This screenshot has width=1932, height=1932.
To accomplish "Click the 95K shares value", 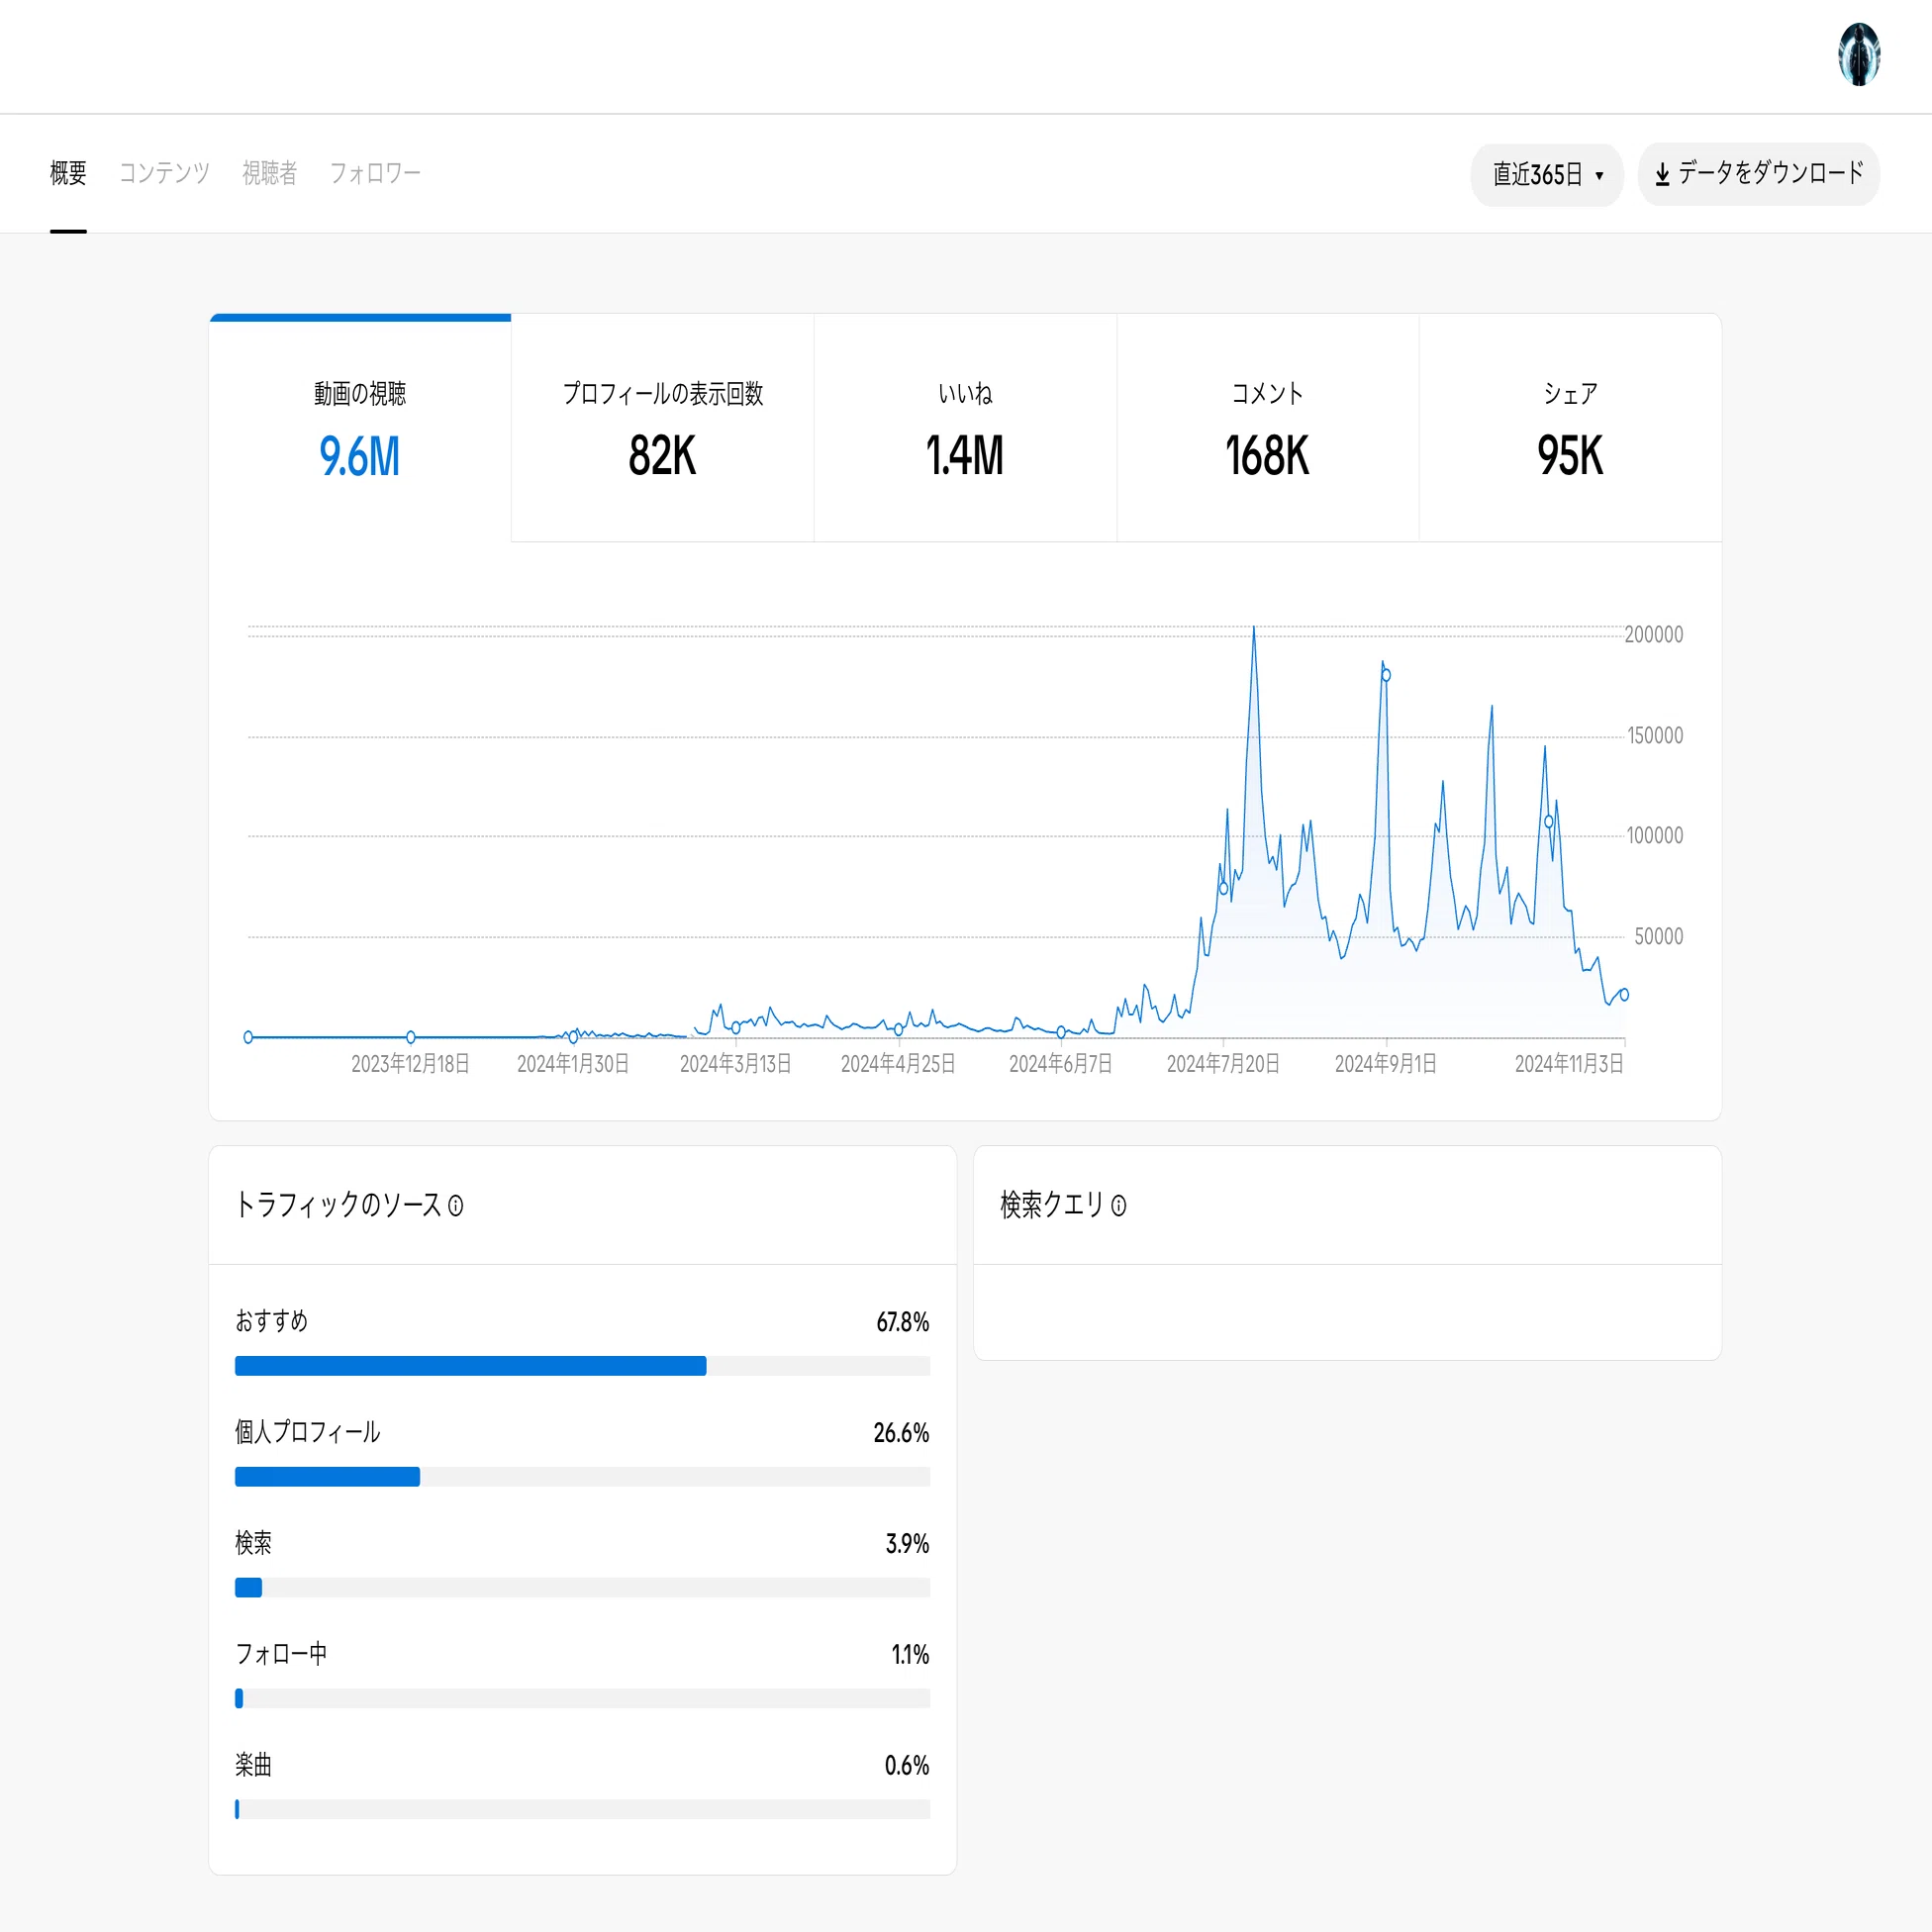I will [1570, 457].
